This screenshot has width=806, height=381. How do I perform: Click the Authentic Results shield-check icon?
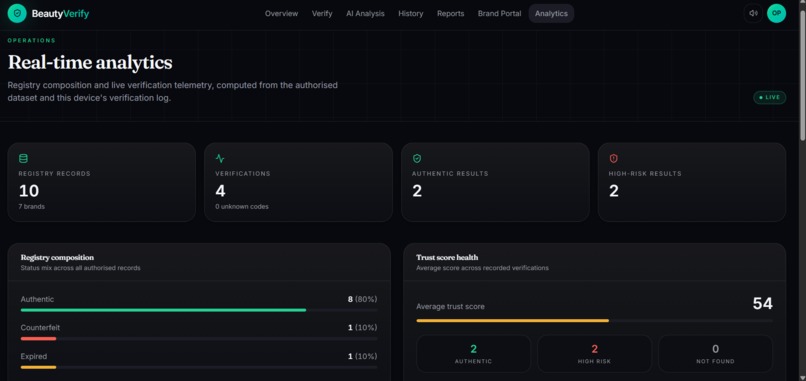(417, 158)
